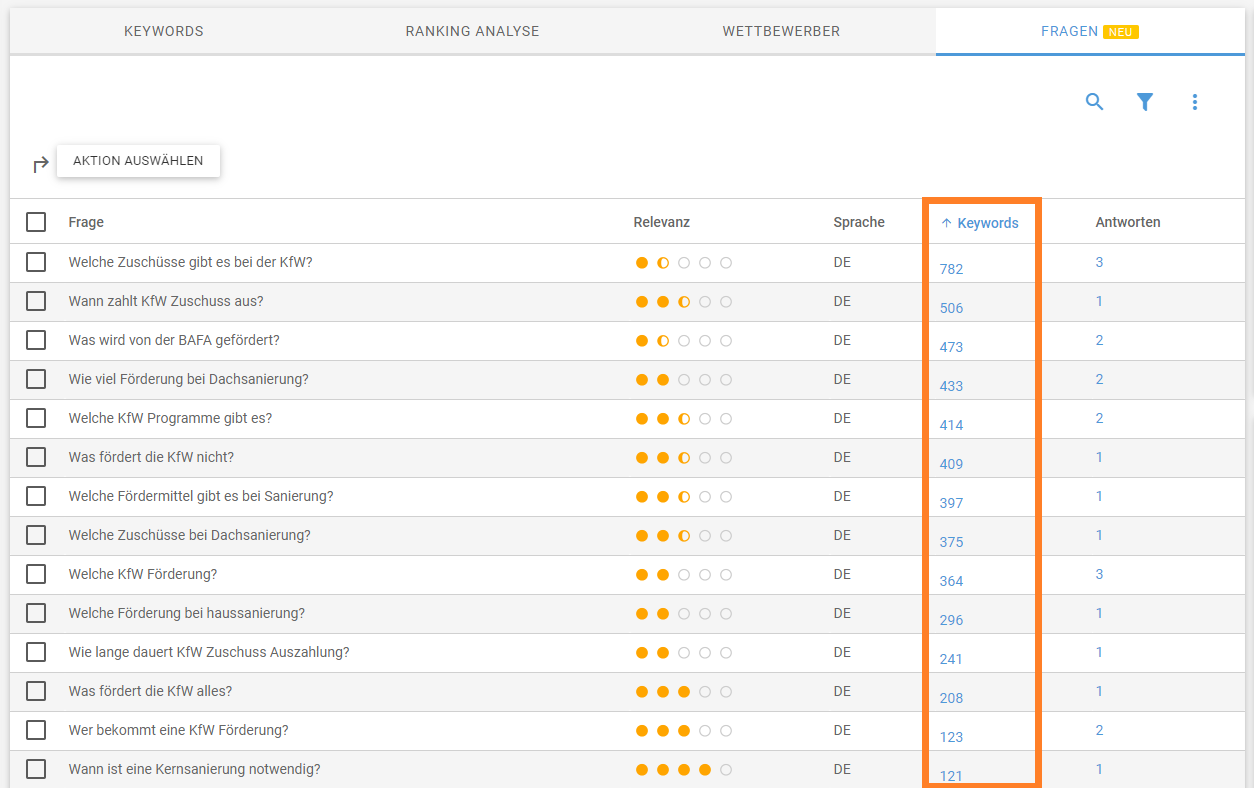Image resolution: width=1254 pixels, height=788 pixels.
Task: Open the keyword count 409
Action: (x=951, y=464)
